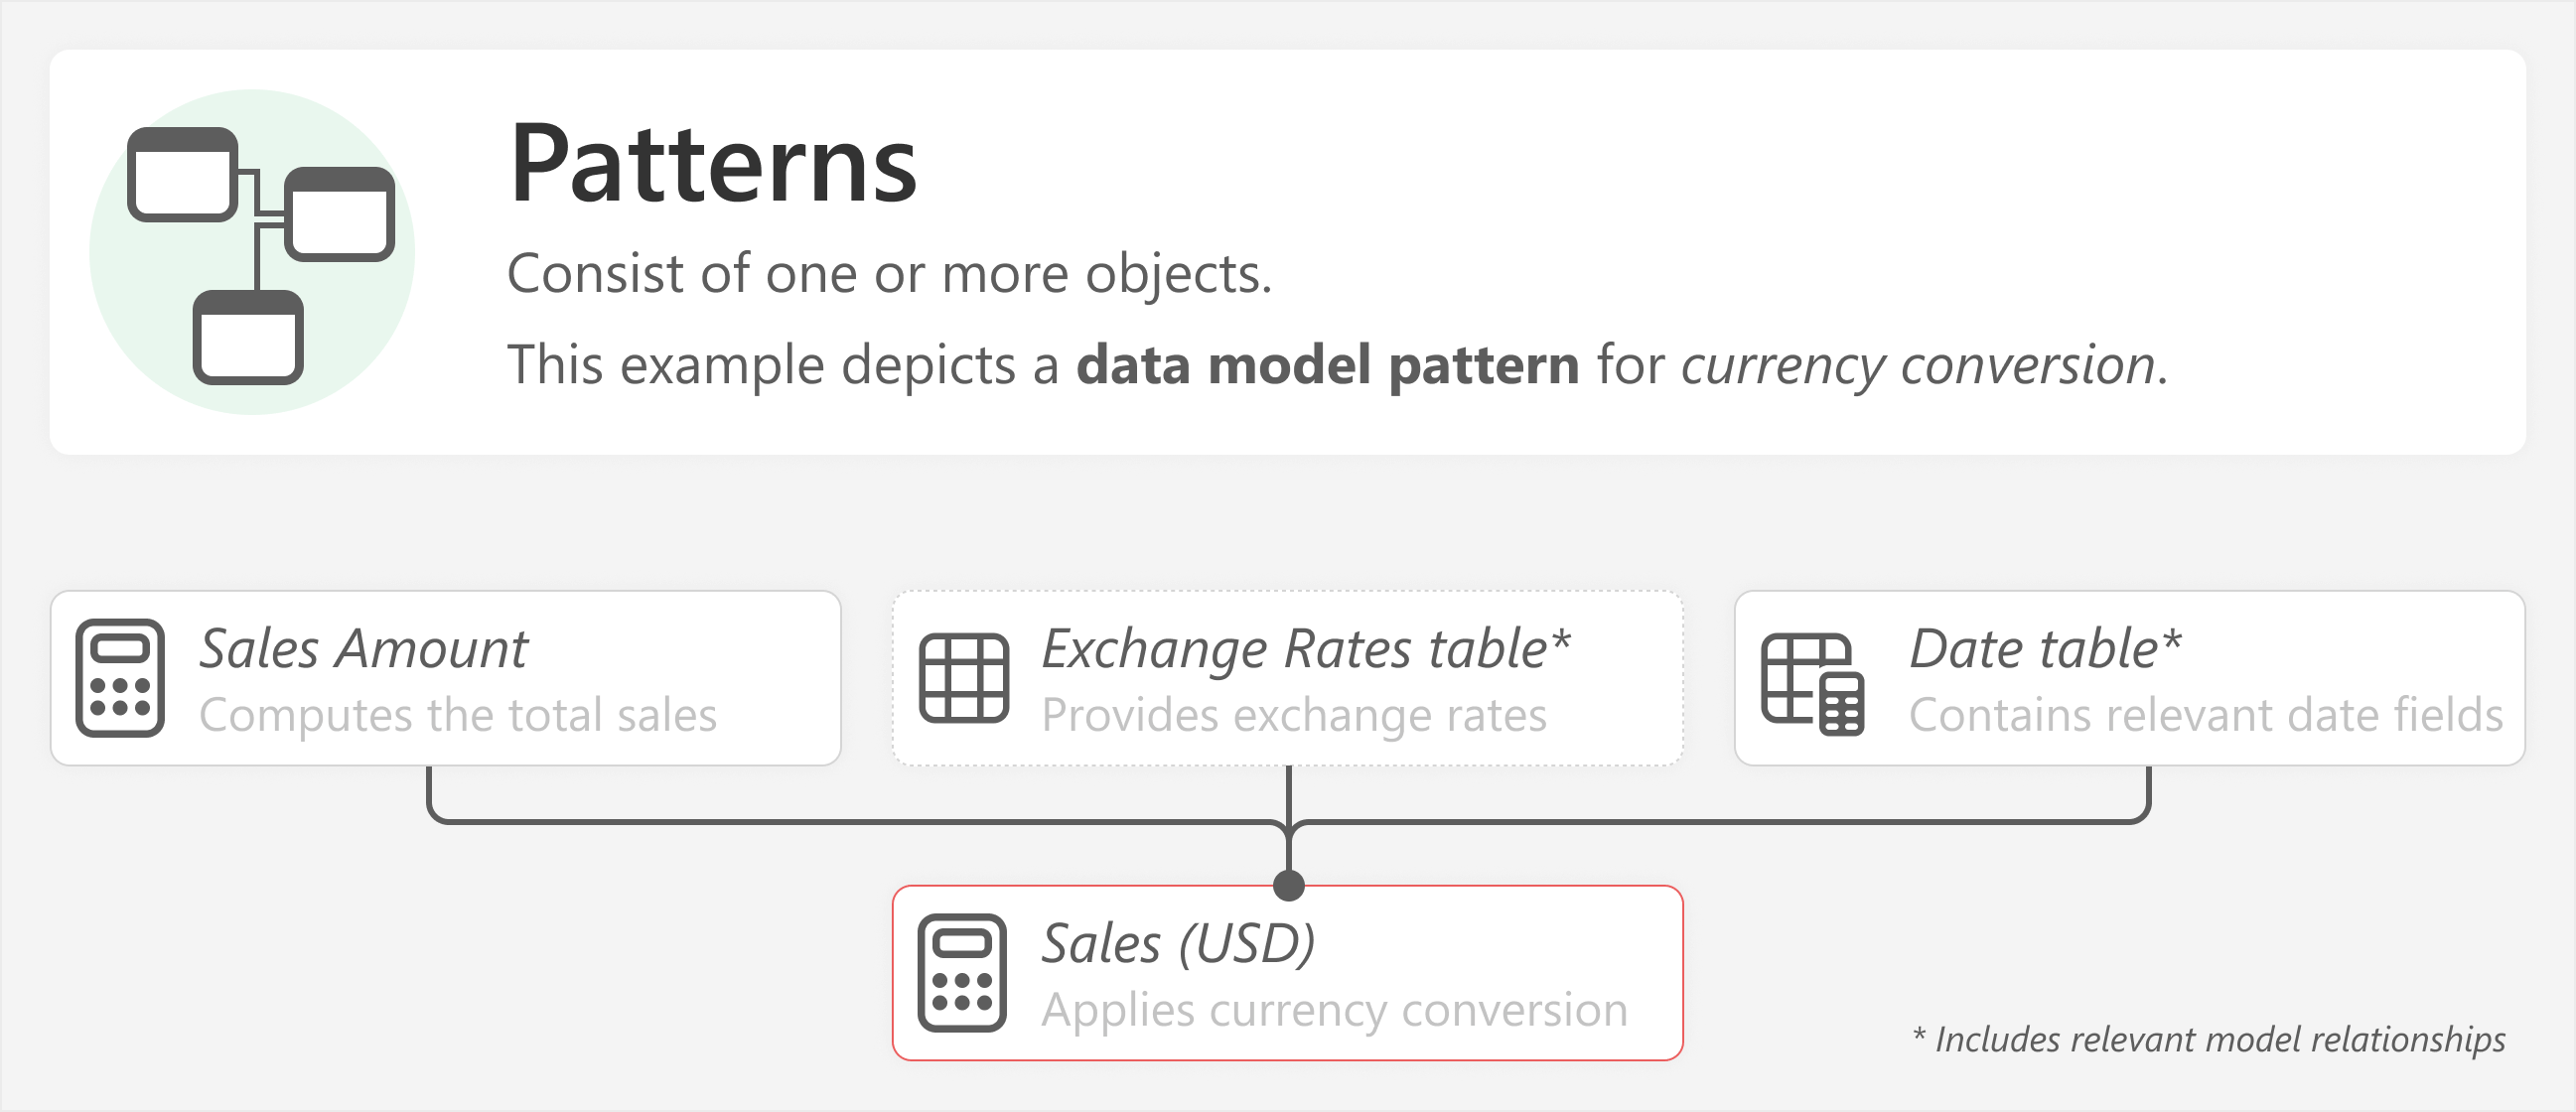Select the italic 'currency conversion' text
Viewport: 2576px width, 1112px height.
pyautogui.click(x=1918, y=365)
